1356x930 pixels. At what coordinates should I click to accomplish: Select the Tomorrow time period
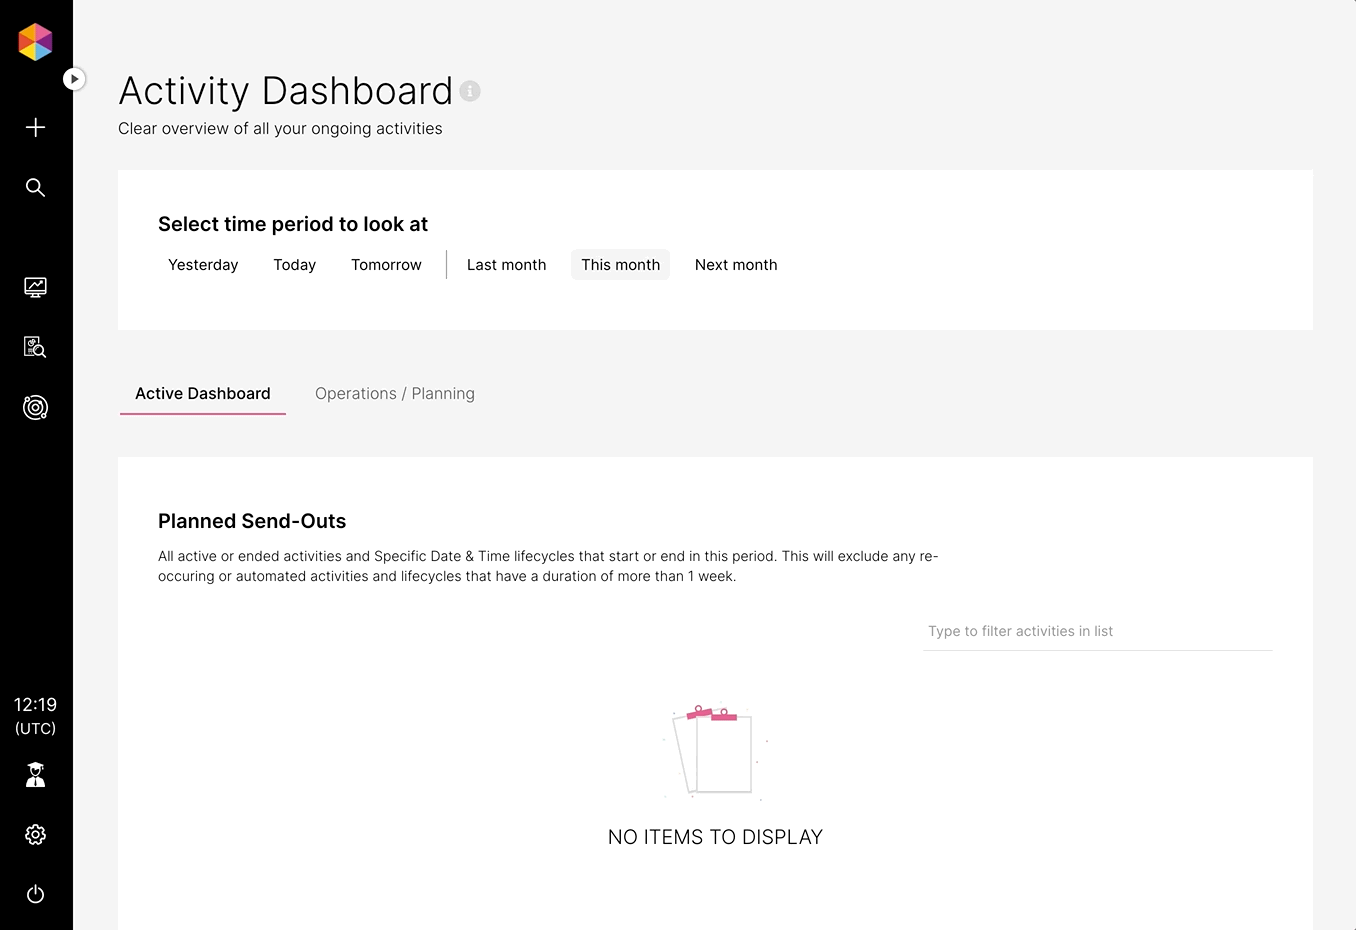[386, 265]
